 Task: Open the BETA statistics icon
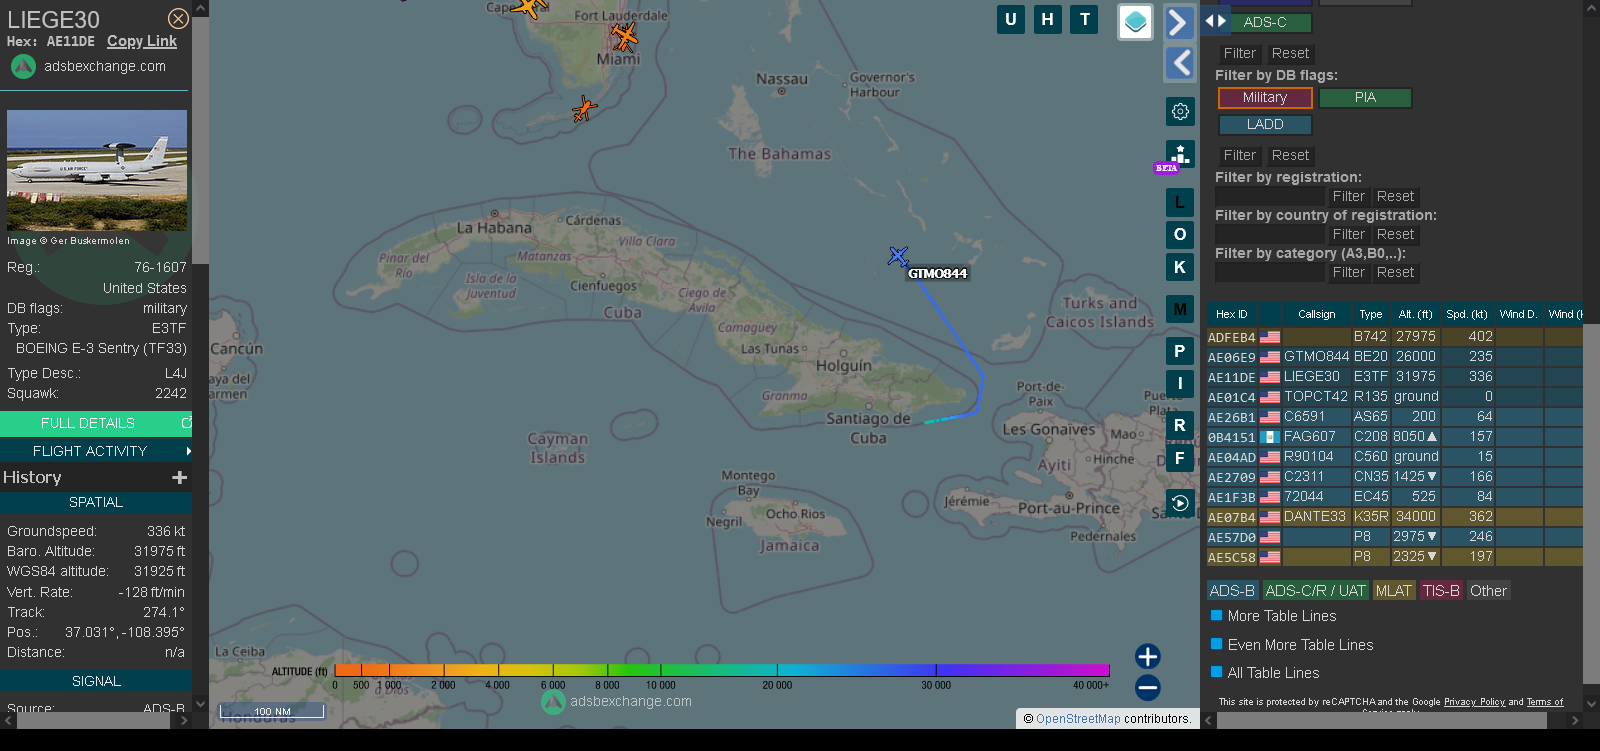[1180, 155]
